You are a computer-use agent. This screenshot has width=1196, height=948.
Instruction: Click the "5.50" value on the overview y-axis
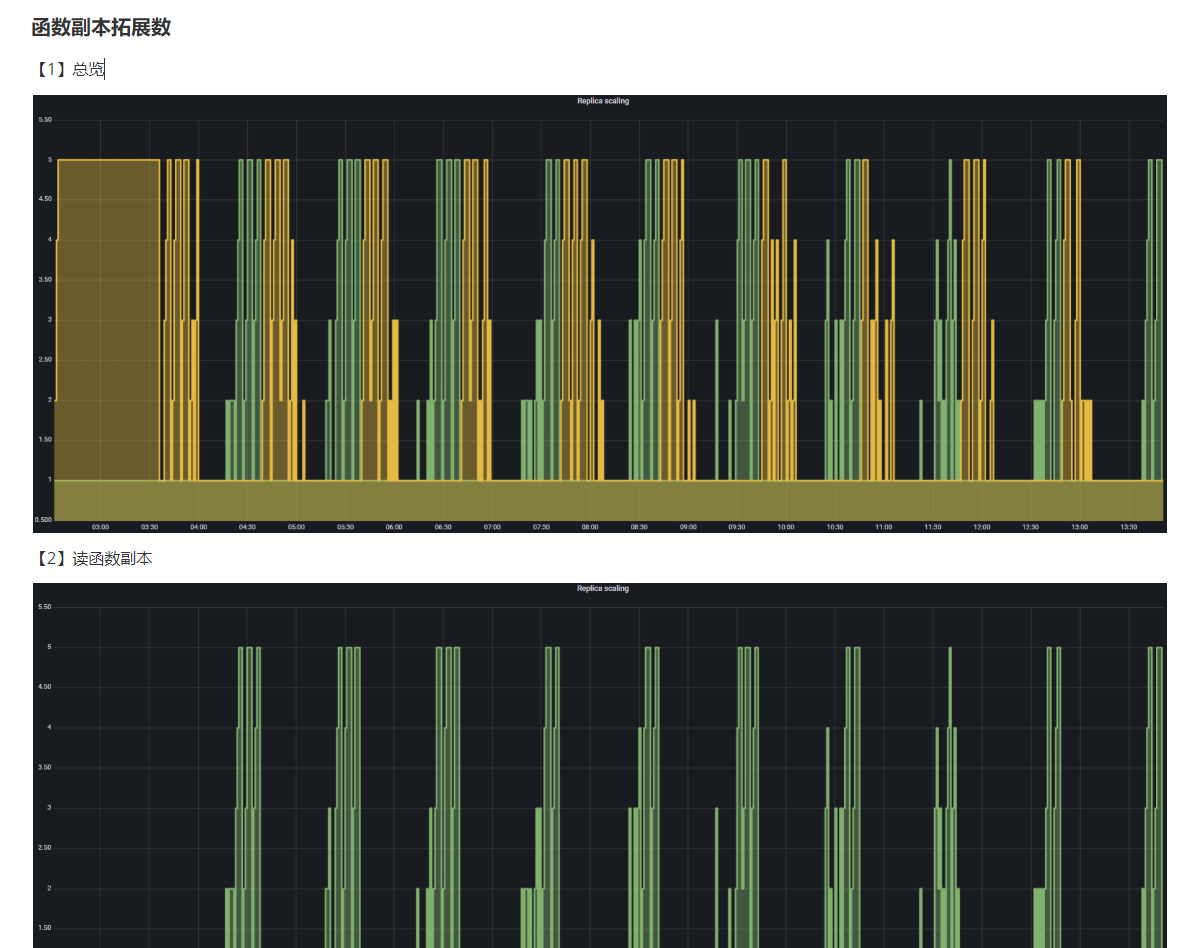[x=44, y=120]
